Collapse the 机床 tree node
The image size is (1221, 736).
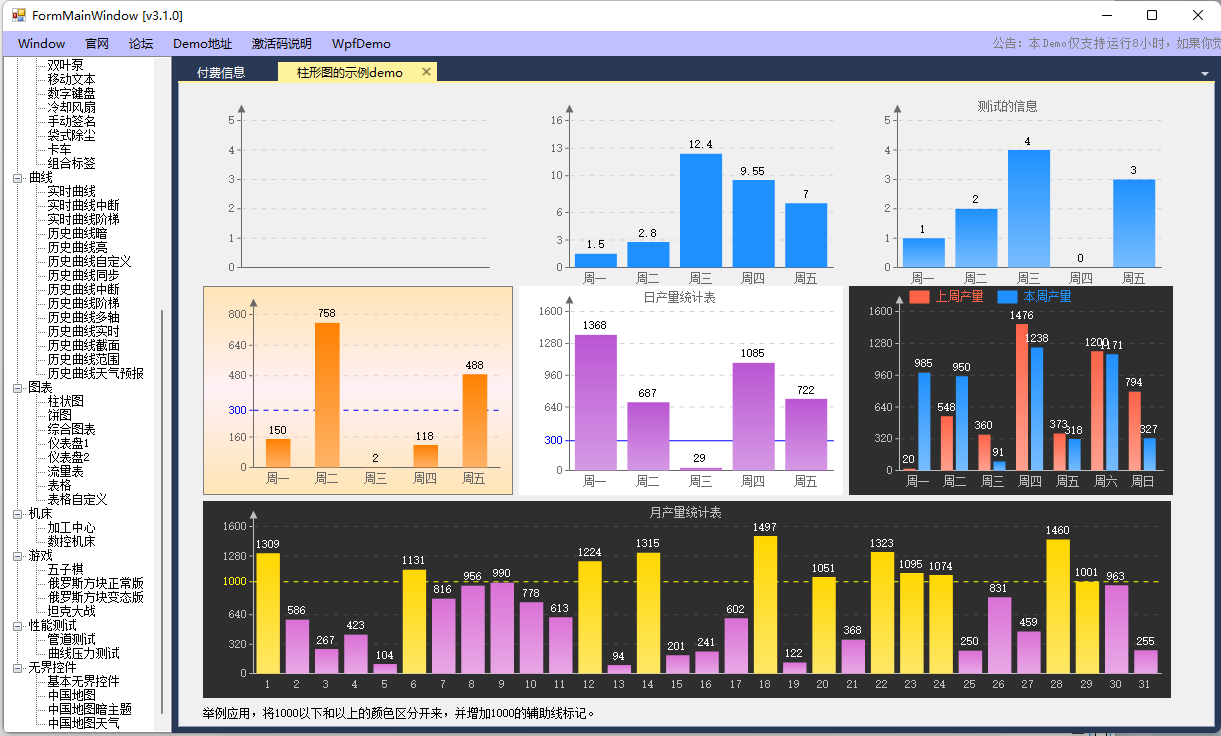pyautogui.click(x=18, y=514)
